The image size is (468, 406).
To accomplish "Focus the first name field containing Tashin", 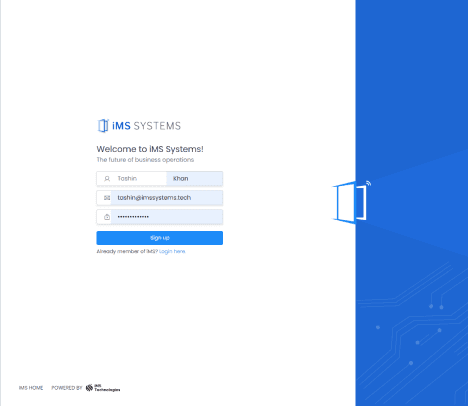I will pyautogui.click(x=139, y=179).
